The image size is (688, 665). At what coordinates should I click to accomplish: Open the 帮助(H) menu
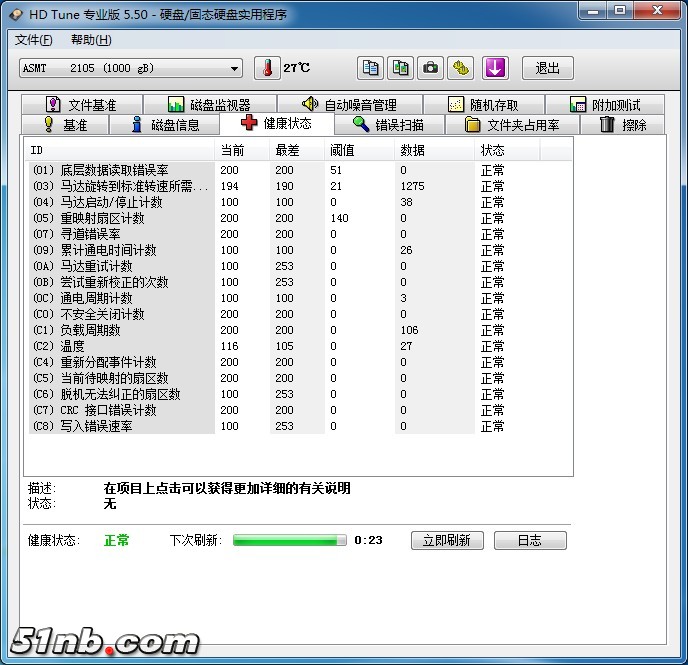point(91,40)
